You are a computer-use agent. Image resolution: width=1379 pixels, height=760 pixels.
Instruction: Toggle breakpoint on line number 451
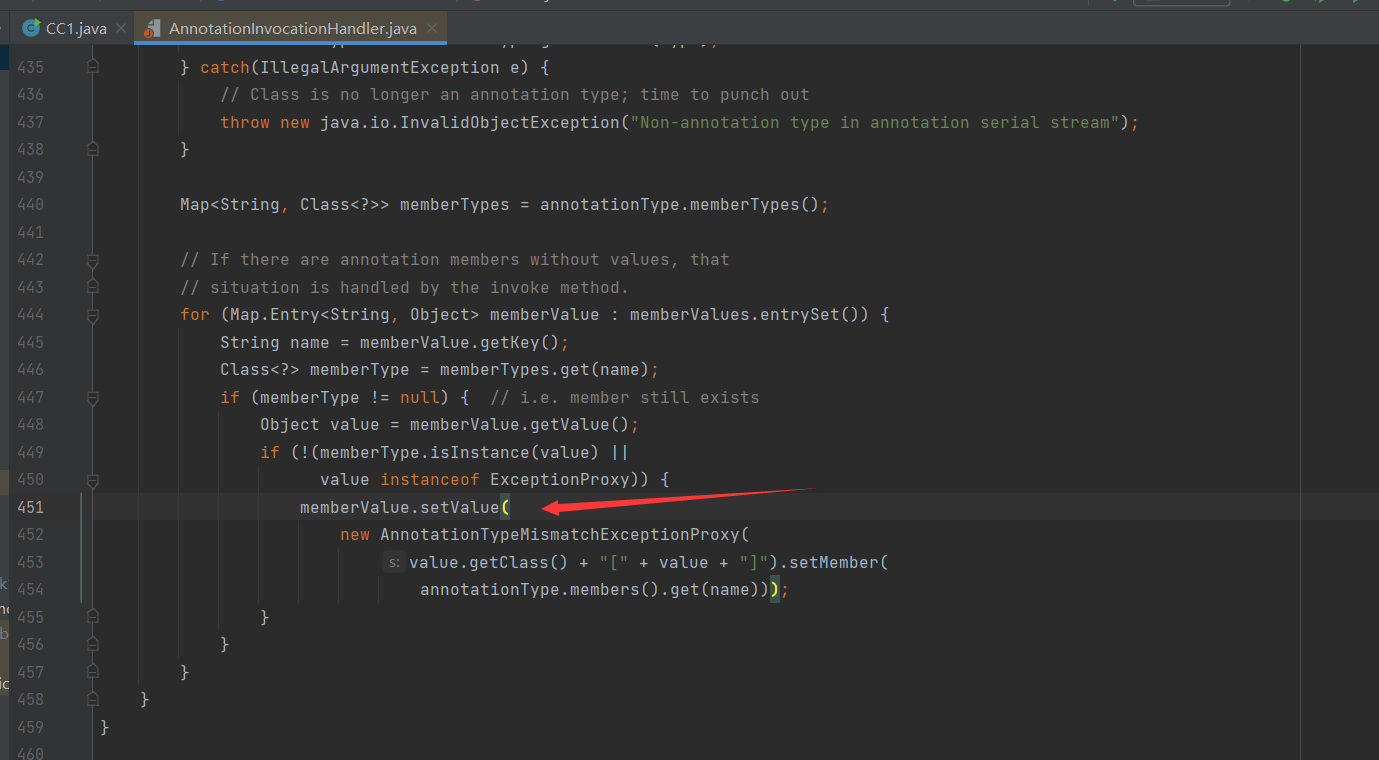[30, 508]
